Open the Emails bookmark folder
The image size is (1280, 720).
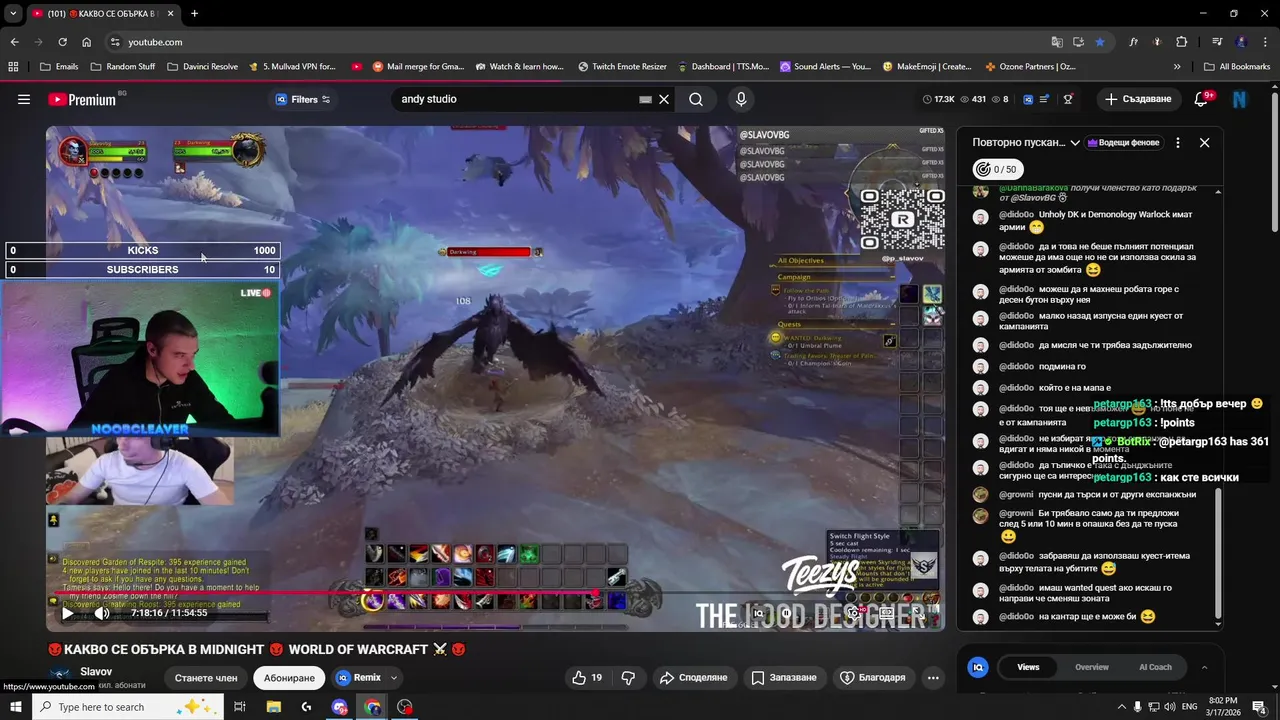pos(59,67)
